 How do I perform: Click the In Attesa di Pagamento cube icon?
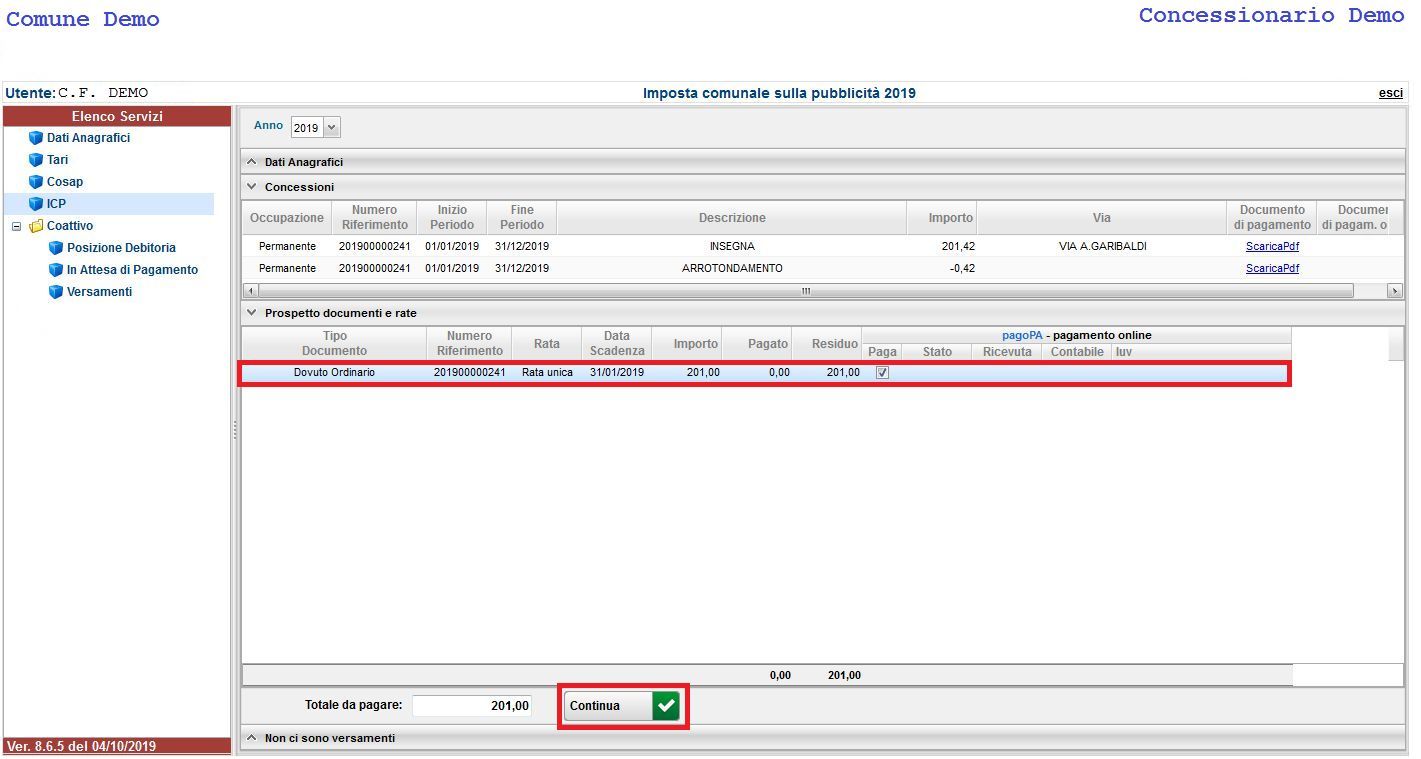56,270
